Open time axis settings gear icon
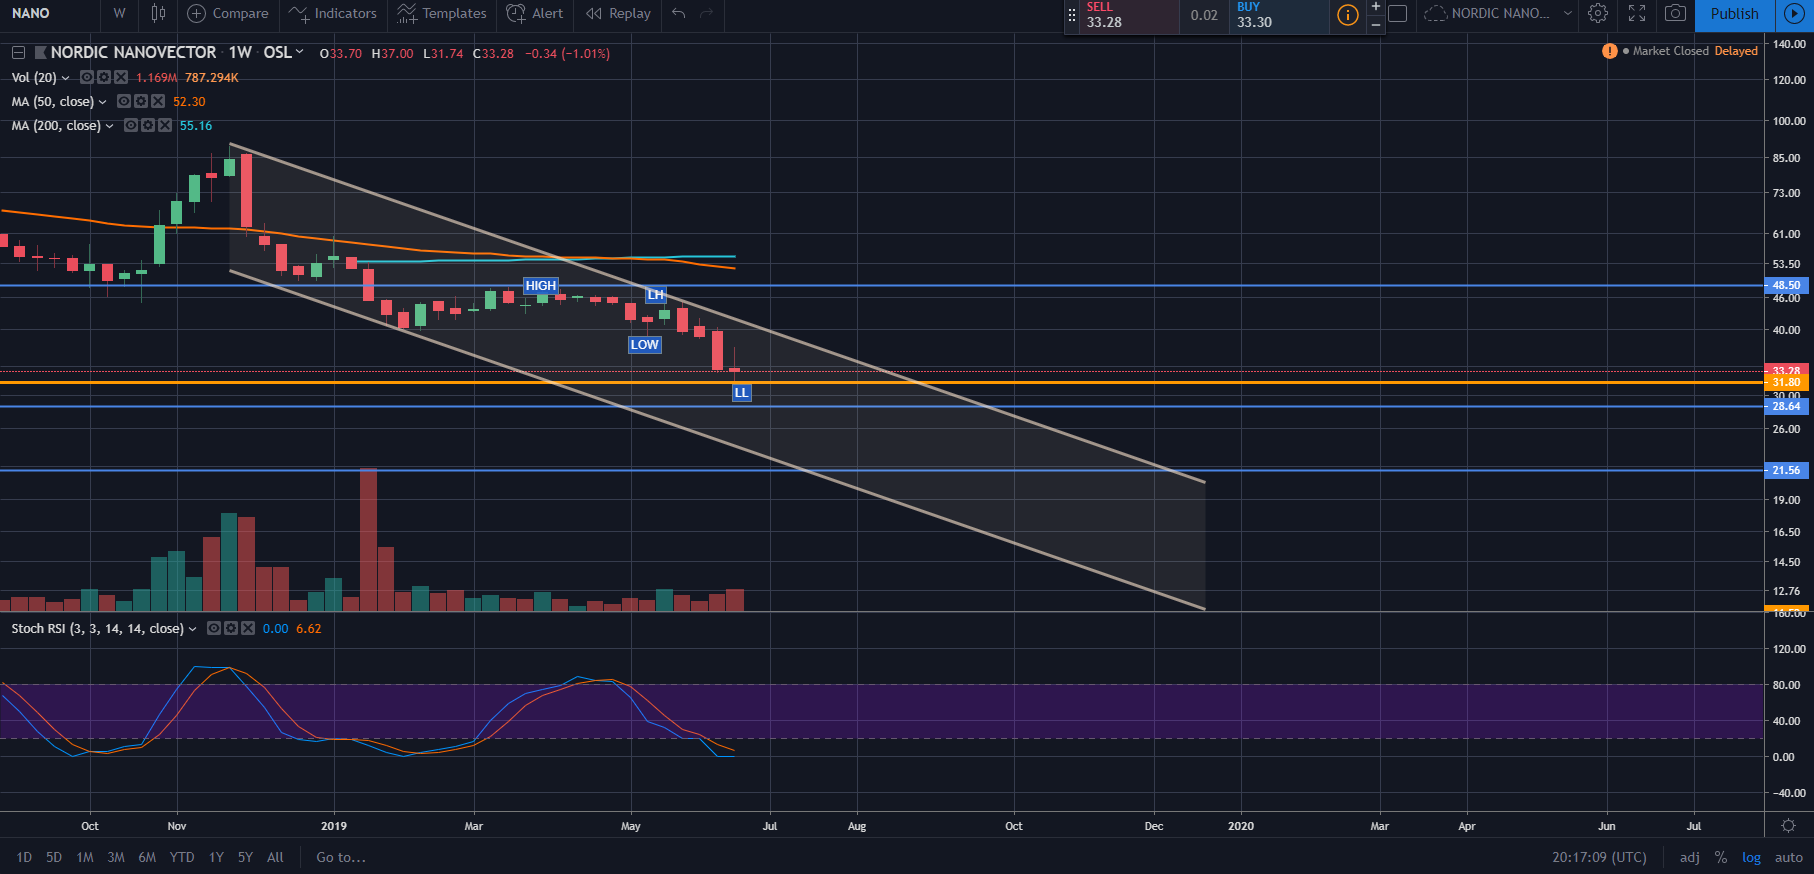The image size is (1814, 874). point(1789,826)
